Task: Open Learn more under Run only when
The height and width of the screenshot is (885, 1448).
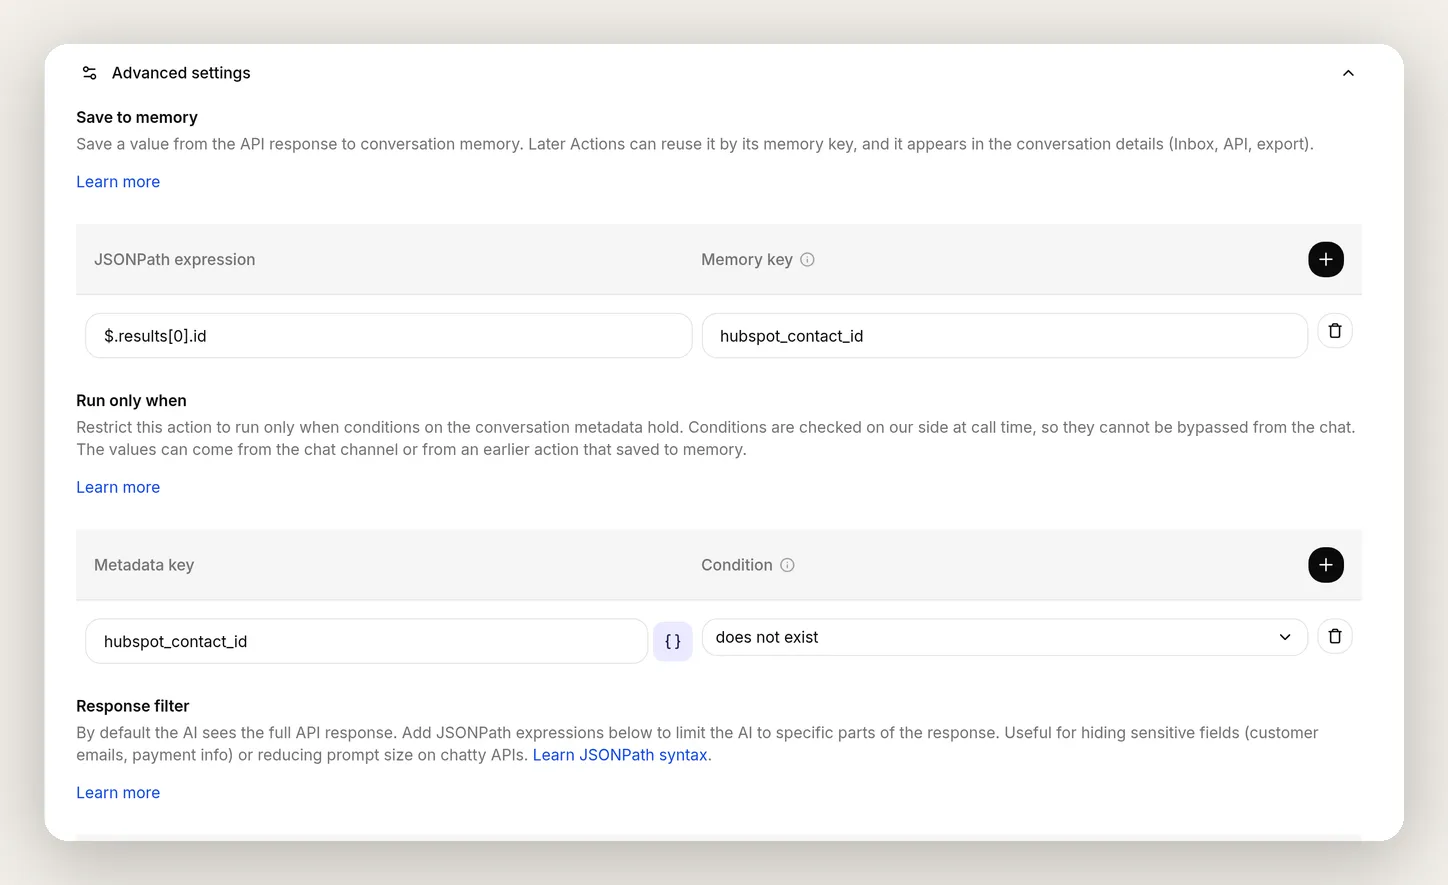Action: pyautogui.click(x=118, y=487)
